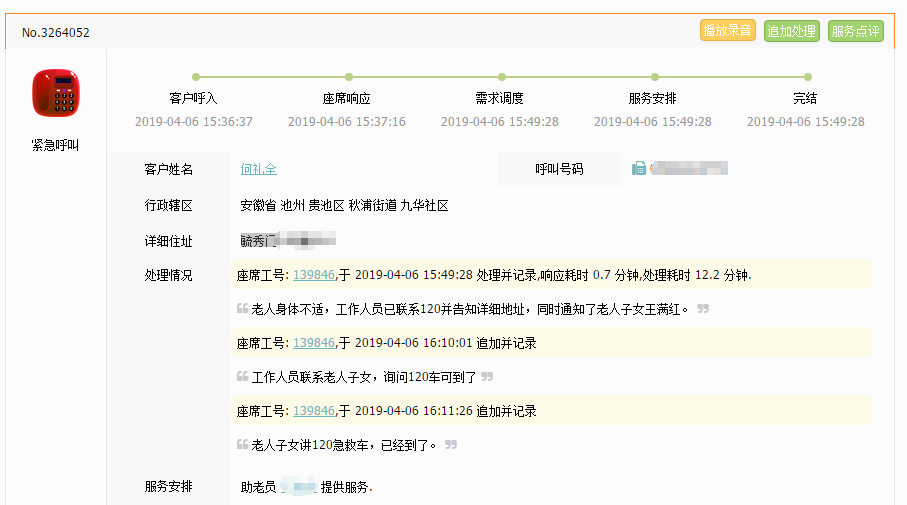Select the 座席响应 timeline dot
The width and height of the screenshot is (907, 505).
pos(349,77)
